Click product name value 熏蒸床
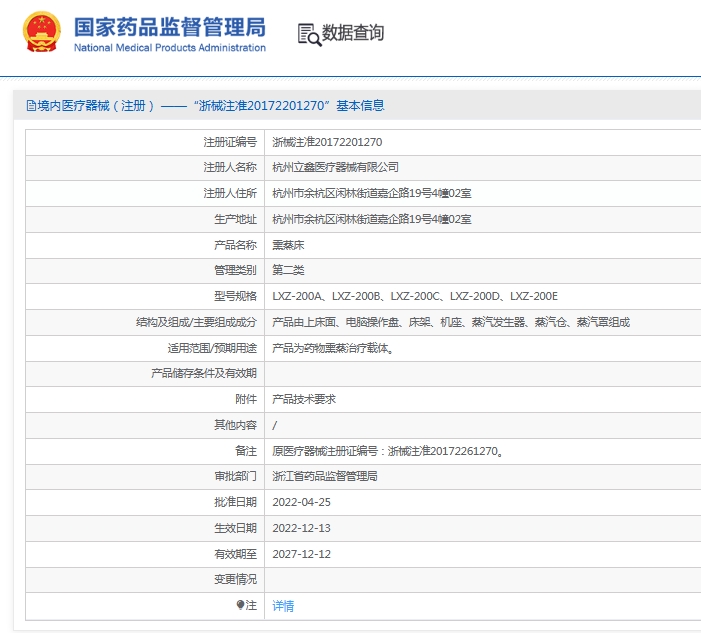The height and width of the screenshot is (633, 701). 288,245
